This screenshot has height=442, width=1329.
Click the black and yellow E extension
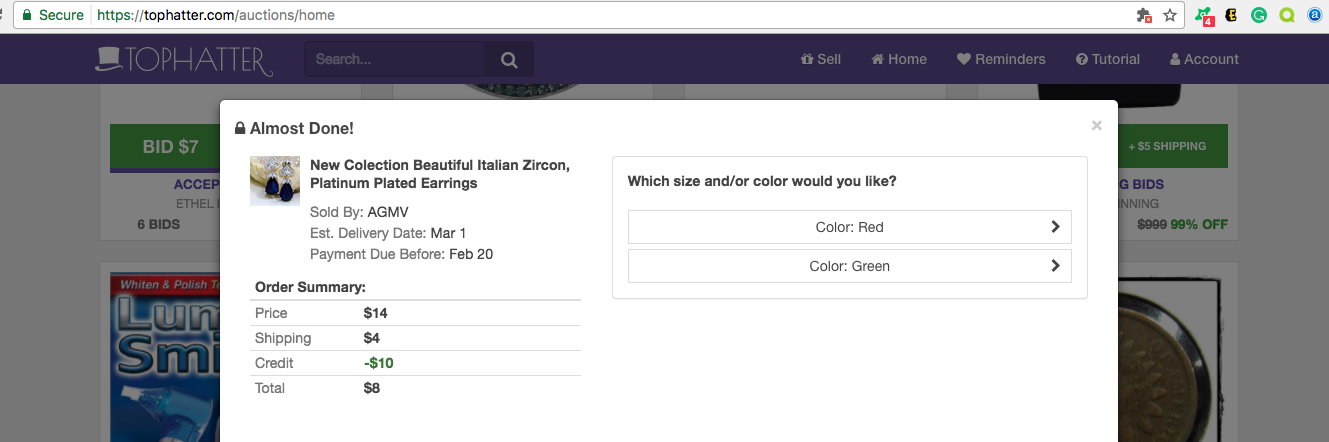1232,16
